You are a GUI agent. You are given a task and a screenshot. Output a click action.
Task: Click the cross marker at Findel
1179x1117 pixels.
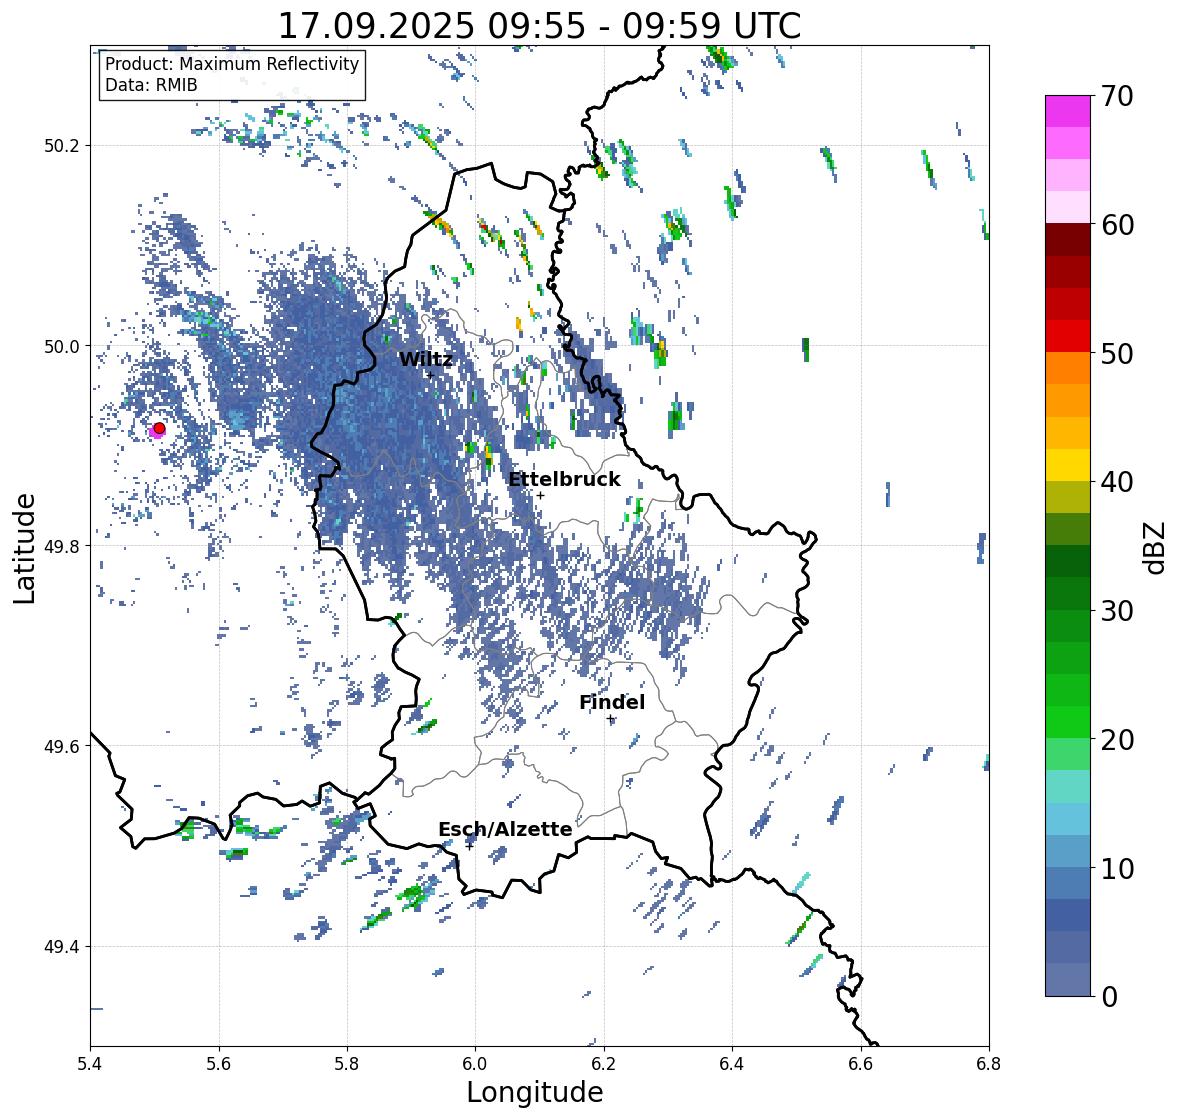tap(611, 719)
